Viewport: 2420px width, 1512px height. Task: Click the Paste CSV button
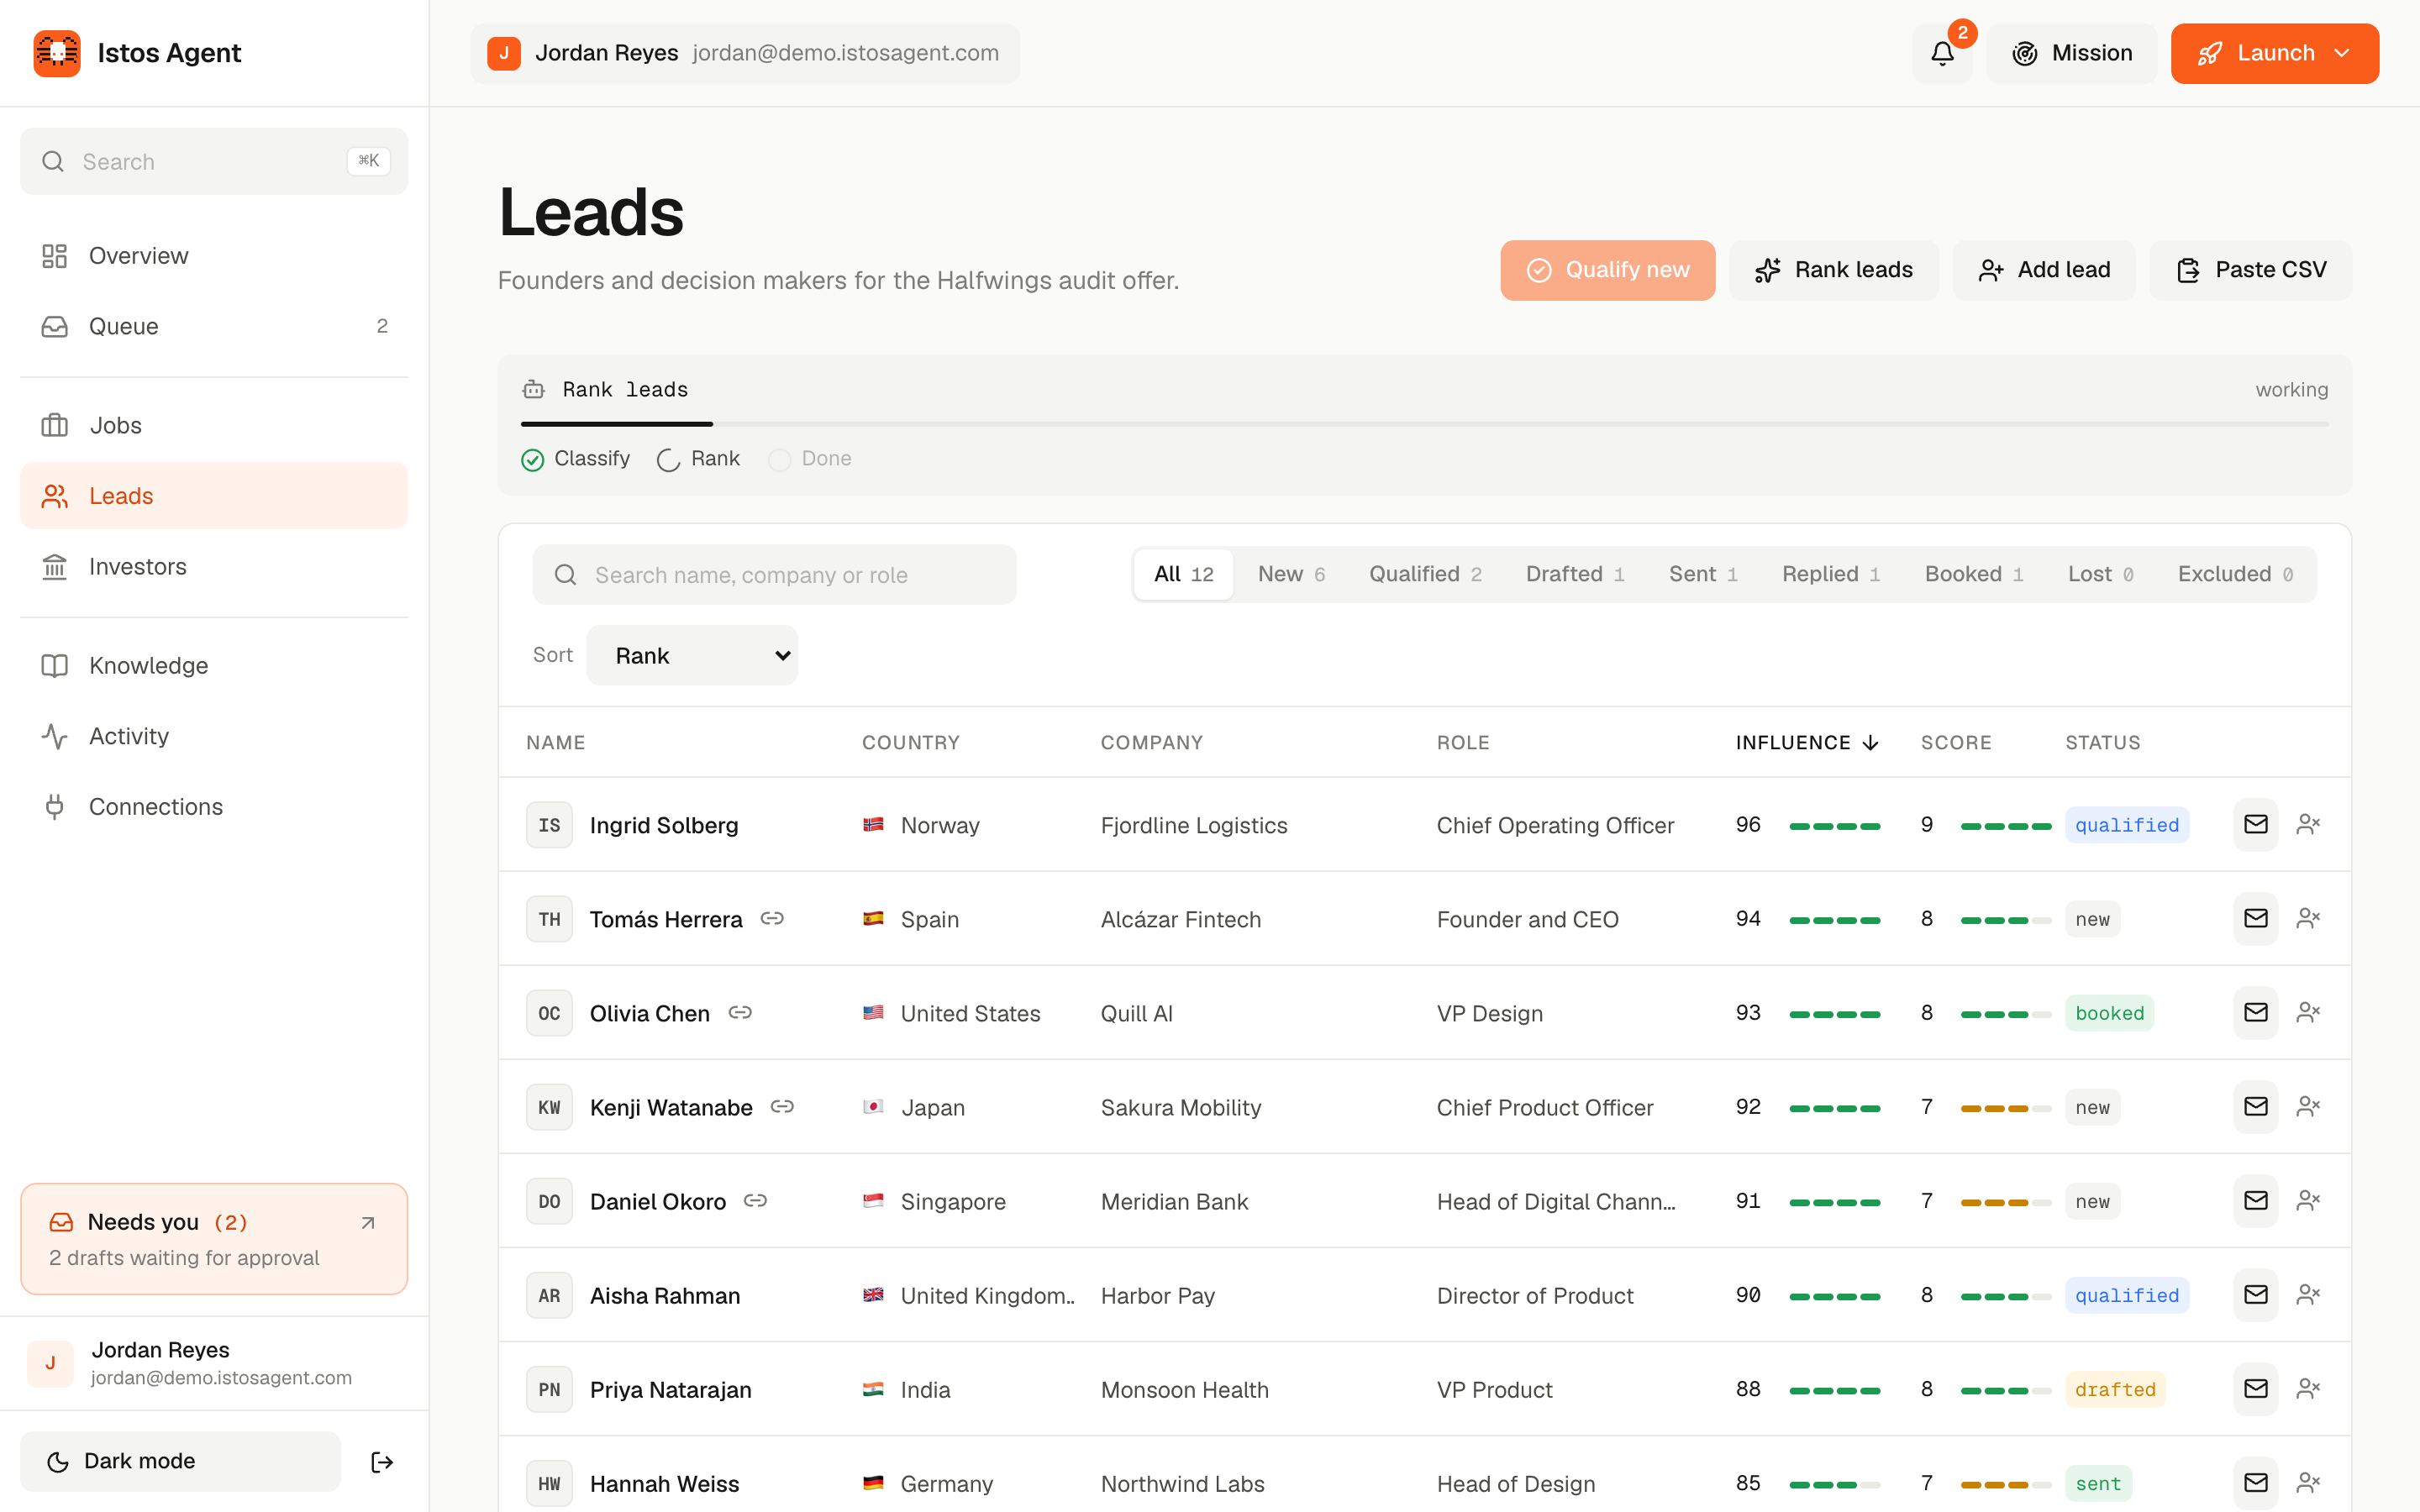click(2251, 270)
